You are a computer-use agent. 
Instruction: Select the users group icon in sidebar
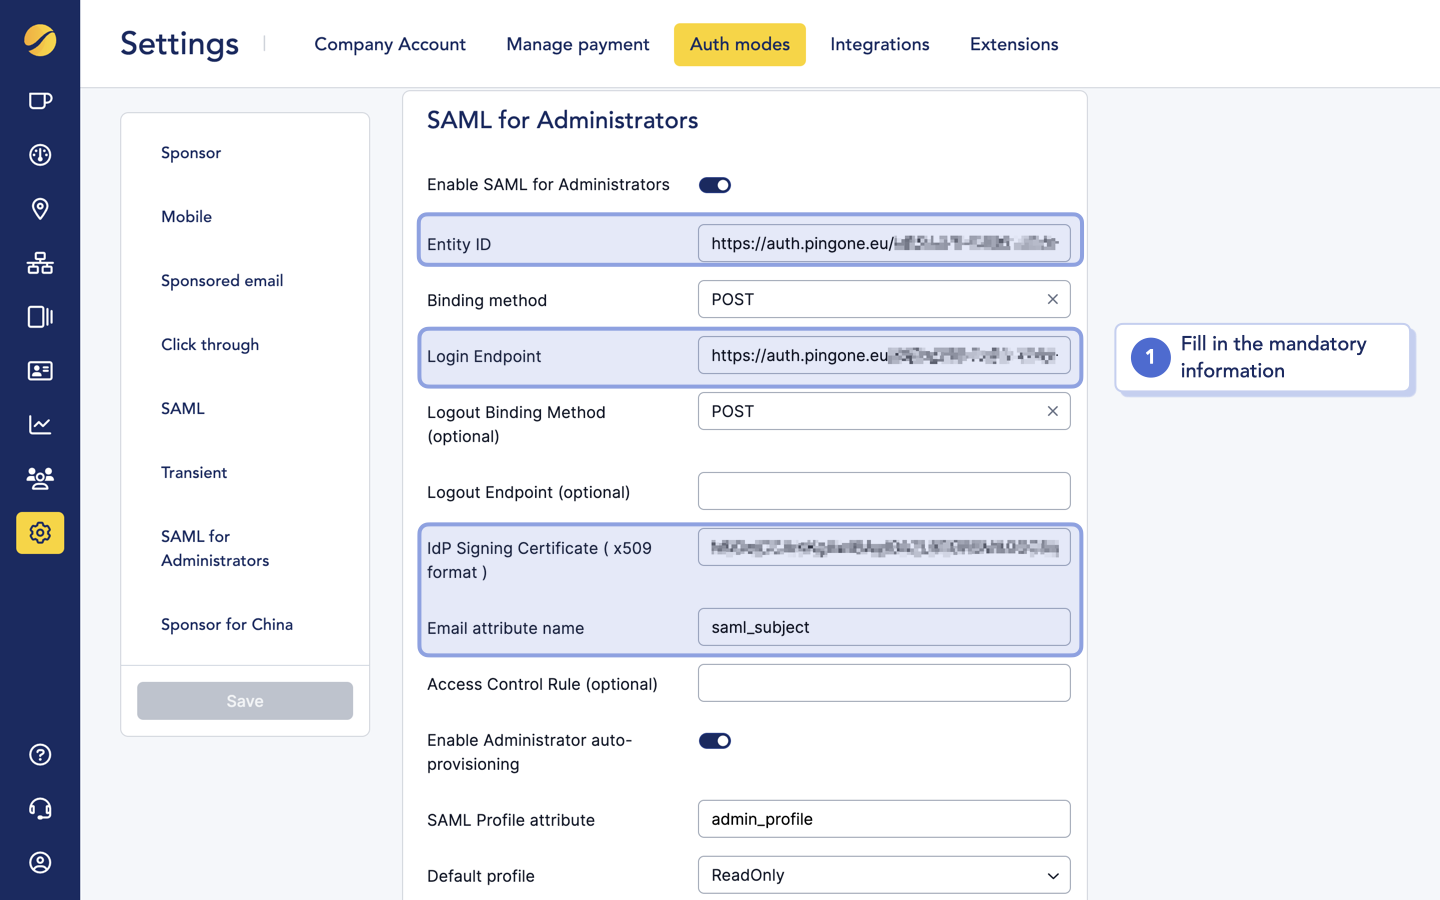[x=39, y=479]
